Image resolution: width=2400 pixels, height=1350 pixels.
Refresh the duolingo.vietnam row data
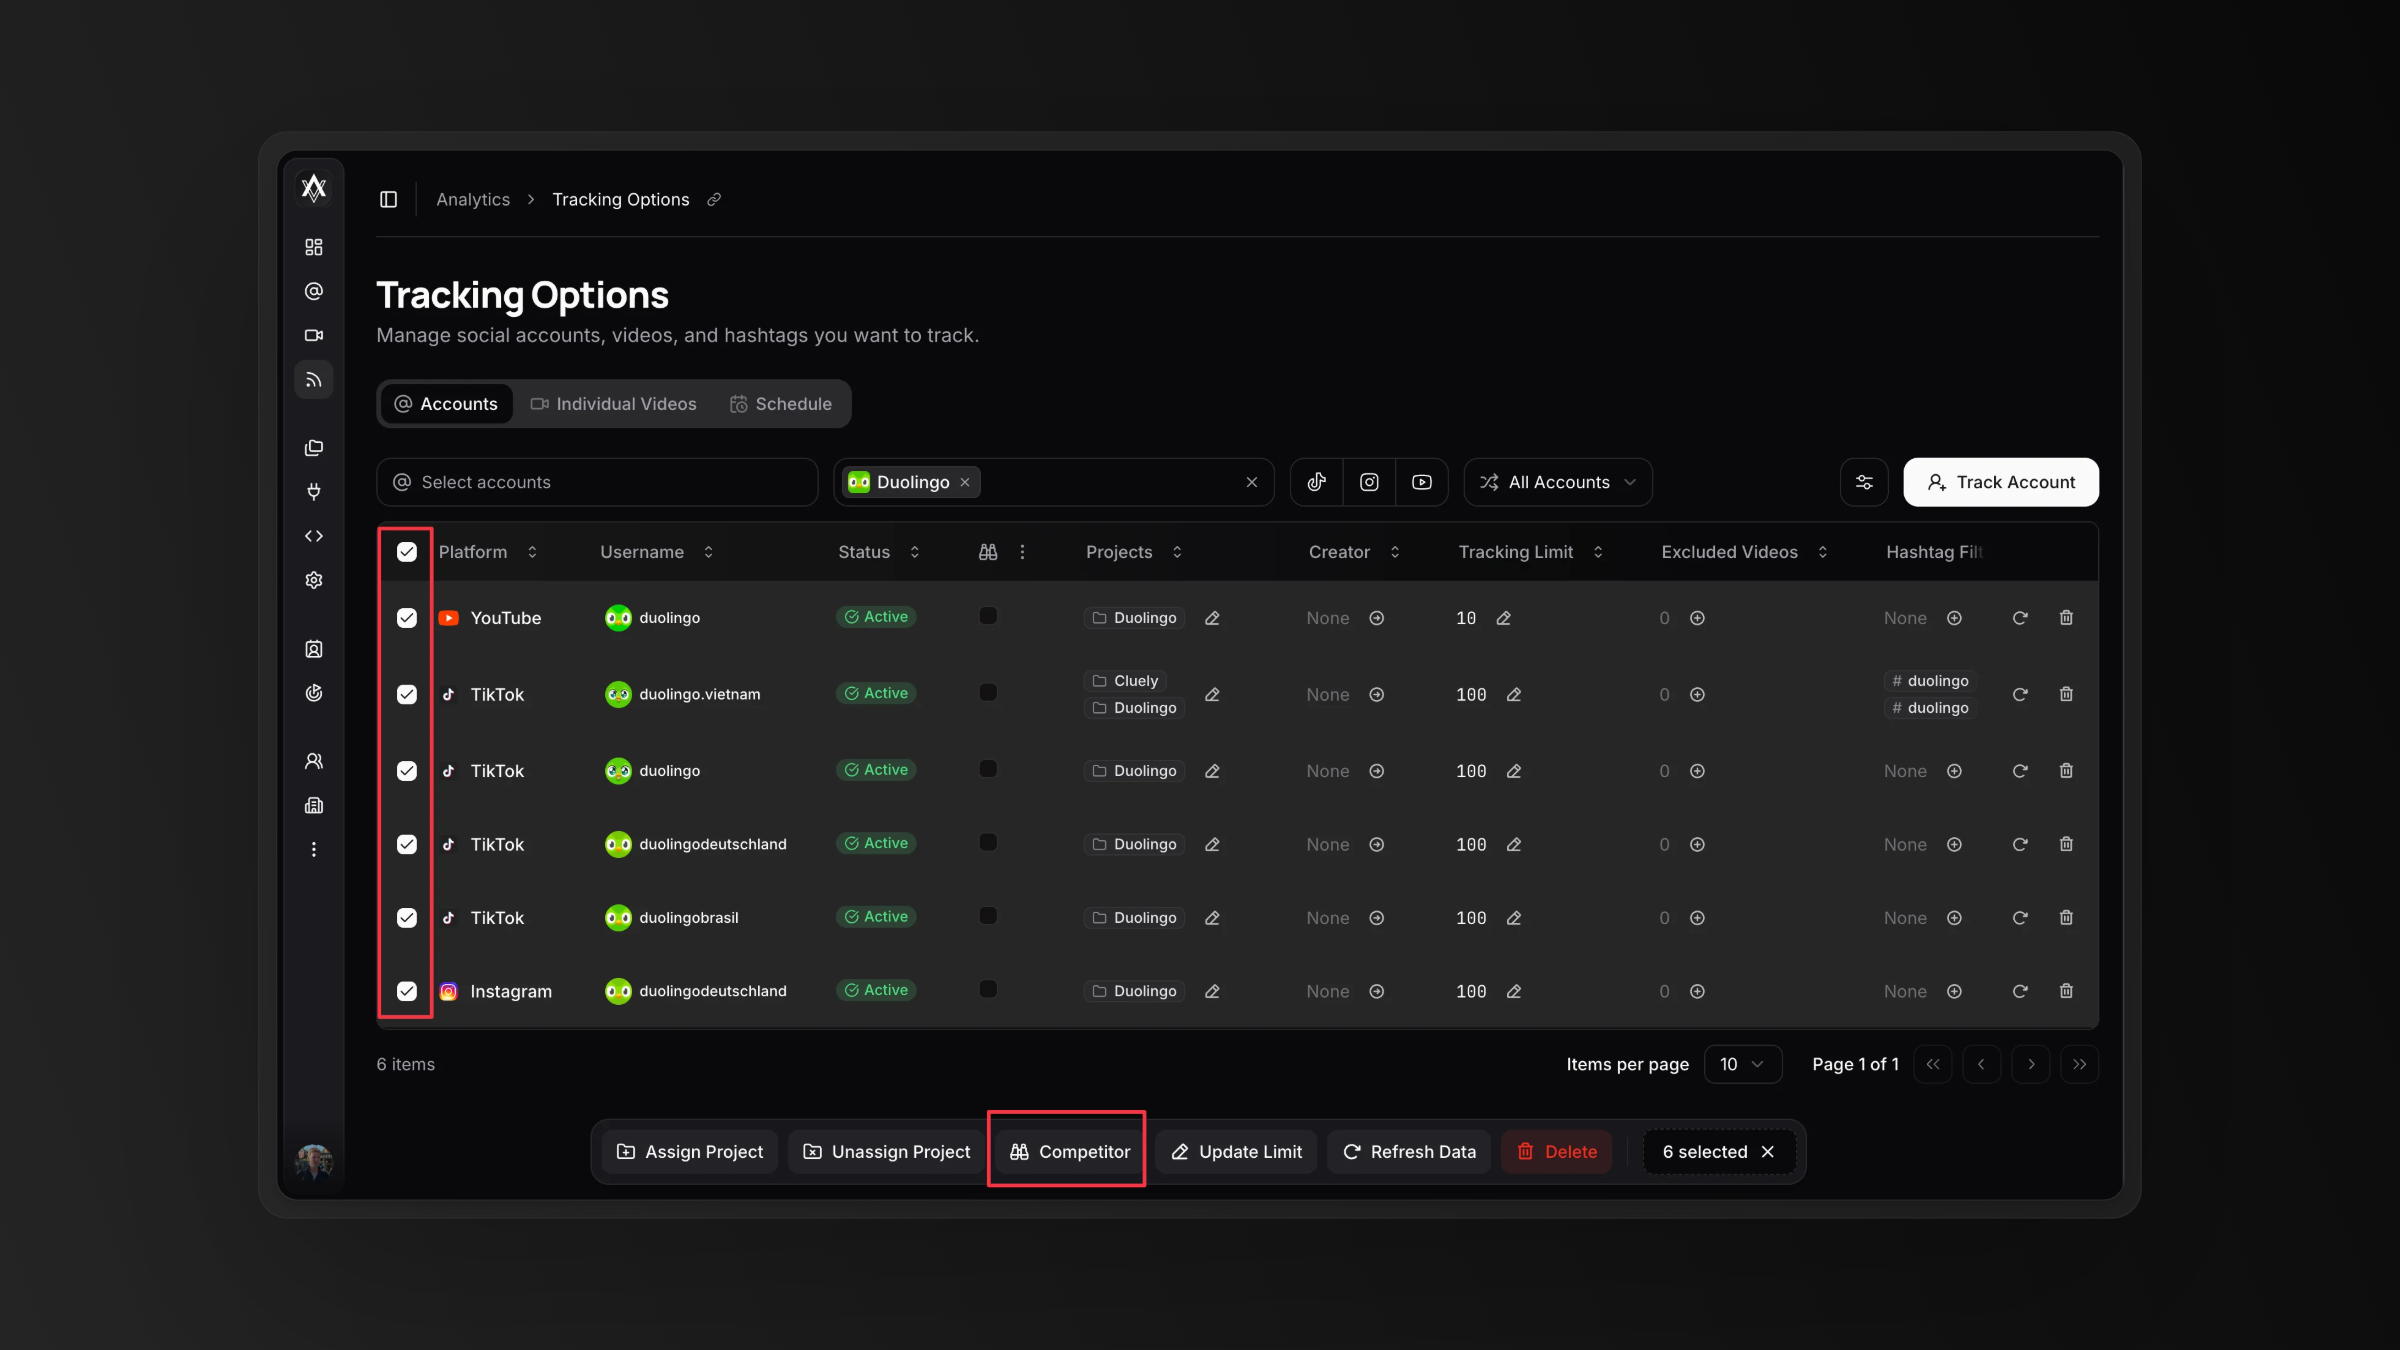(x=2019, y=694)
